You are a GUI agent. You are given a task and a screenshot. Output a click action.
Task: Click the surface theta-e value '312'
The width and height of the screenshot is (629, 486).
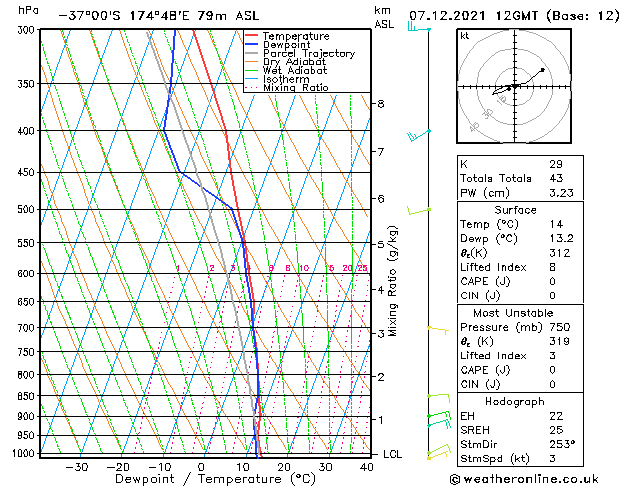(x=560, y=253)
